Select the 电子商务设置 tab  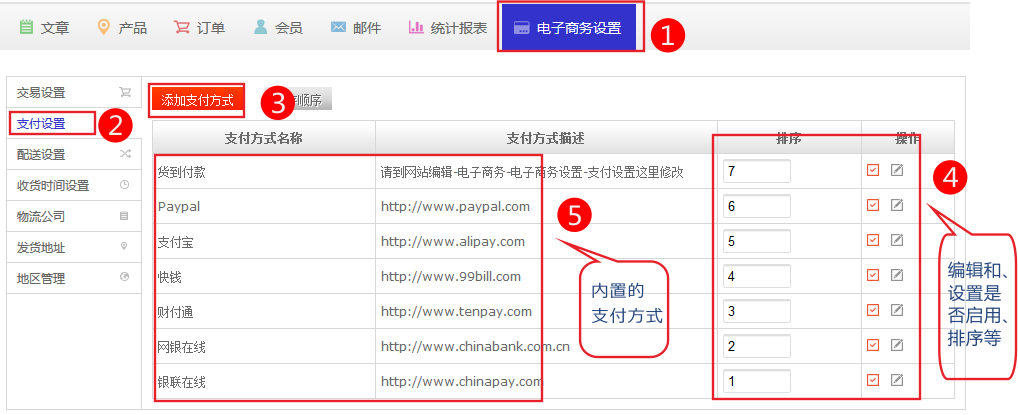567,28
